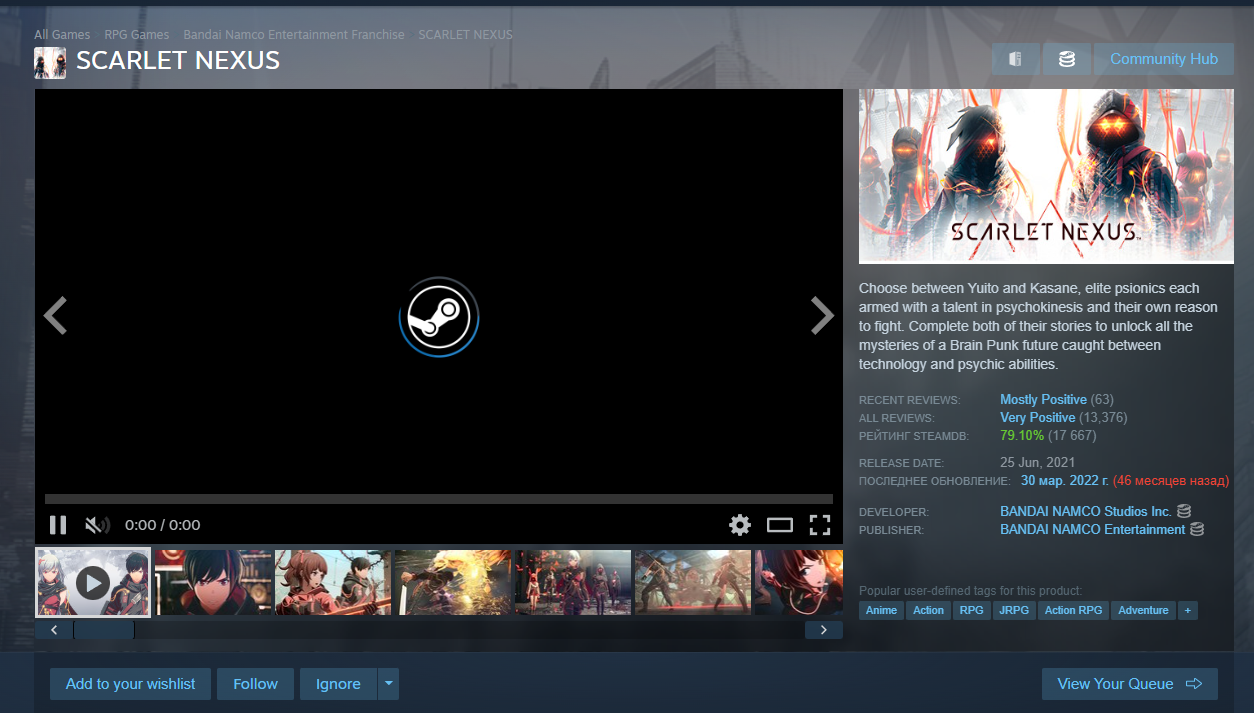Select the Action RPG tag

click(1073, 610)
